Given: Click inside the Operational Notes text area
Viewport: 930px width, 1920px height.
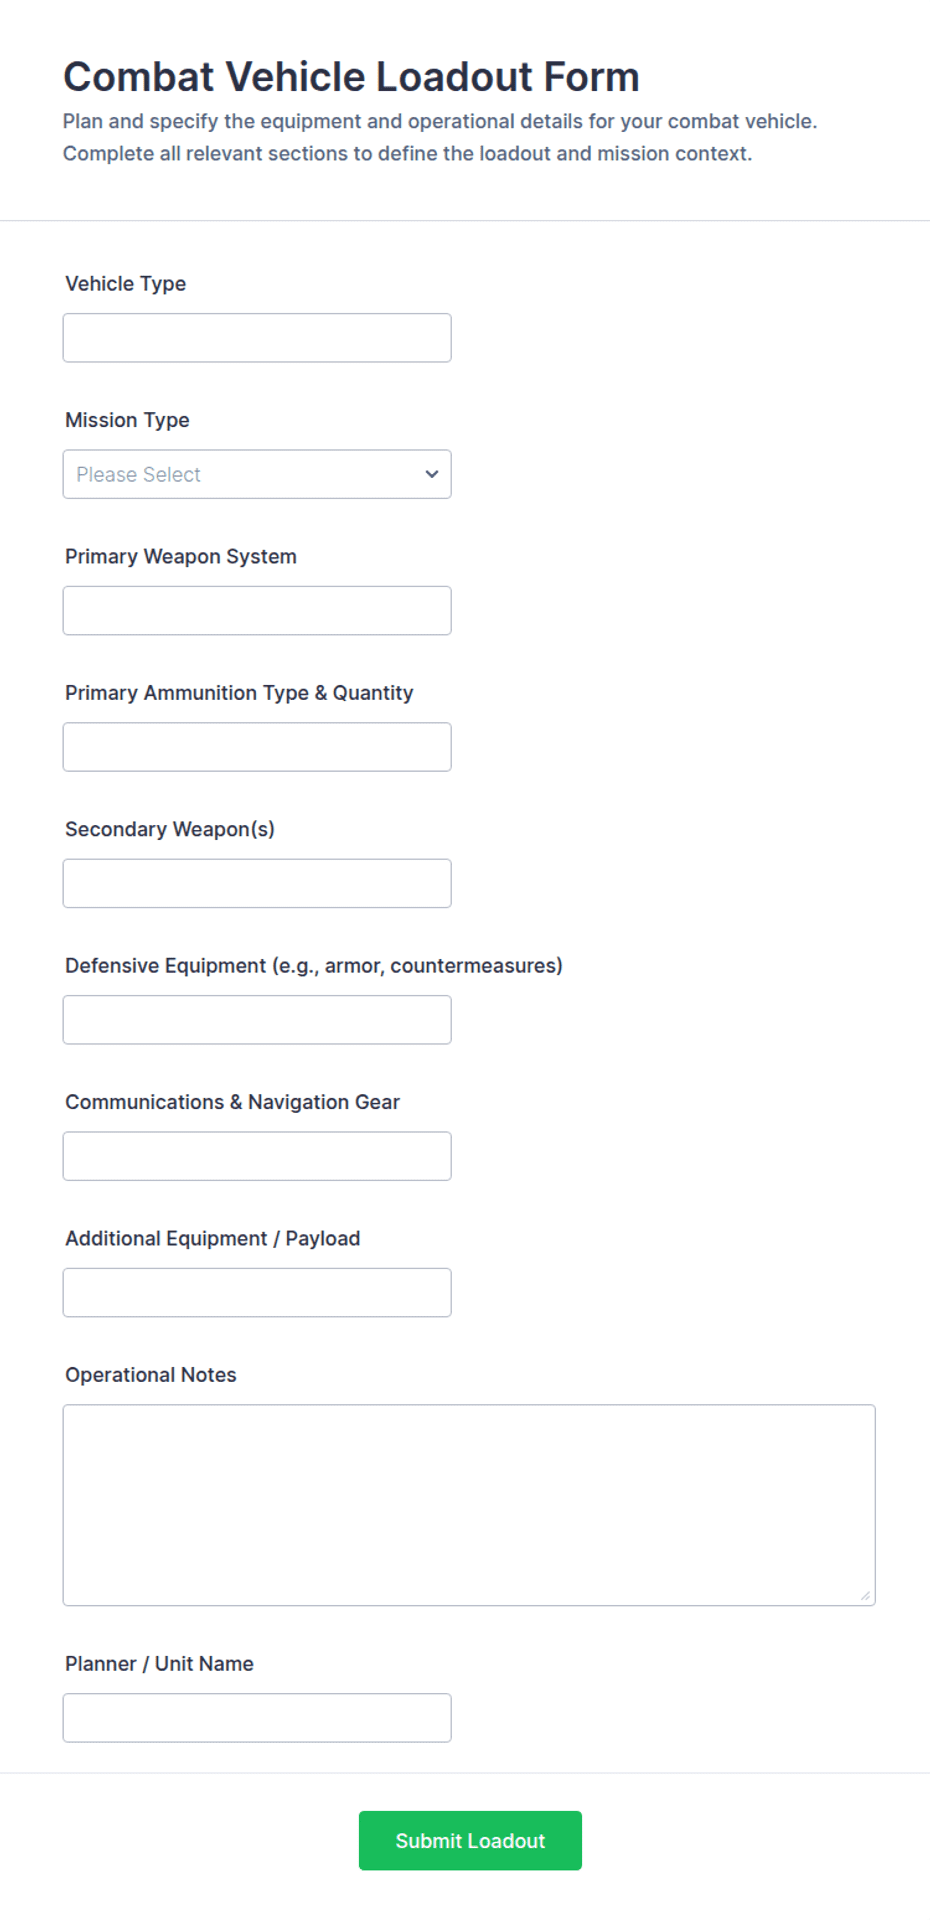Looking at the screenshot, I should click(469, 1505).
